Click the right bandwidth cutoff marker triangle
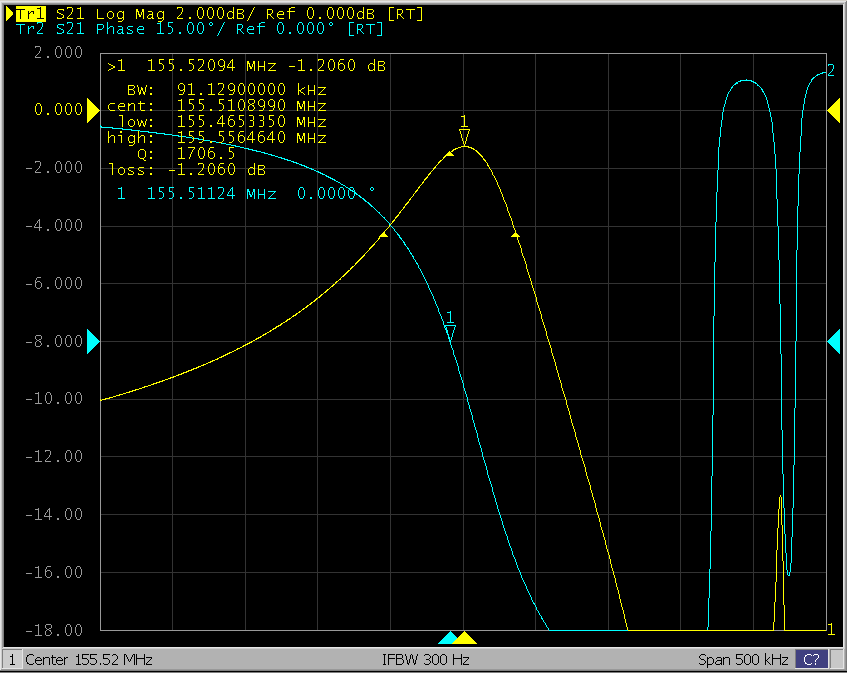 tap(515, 234)
